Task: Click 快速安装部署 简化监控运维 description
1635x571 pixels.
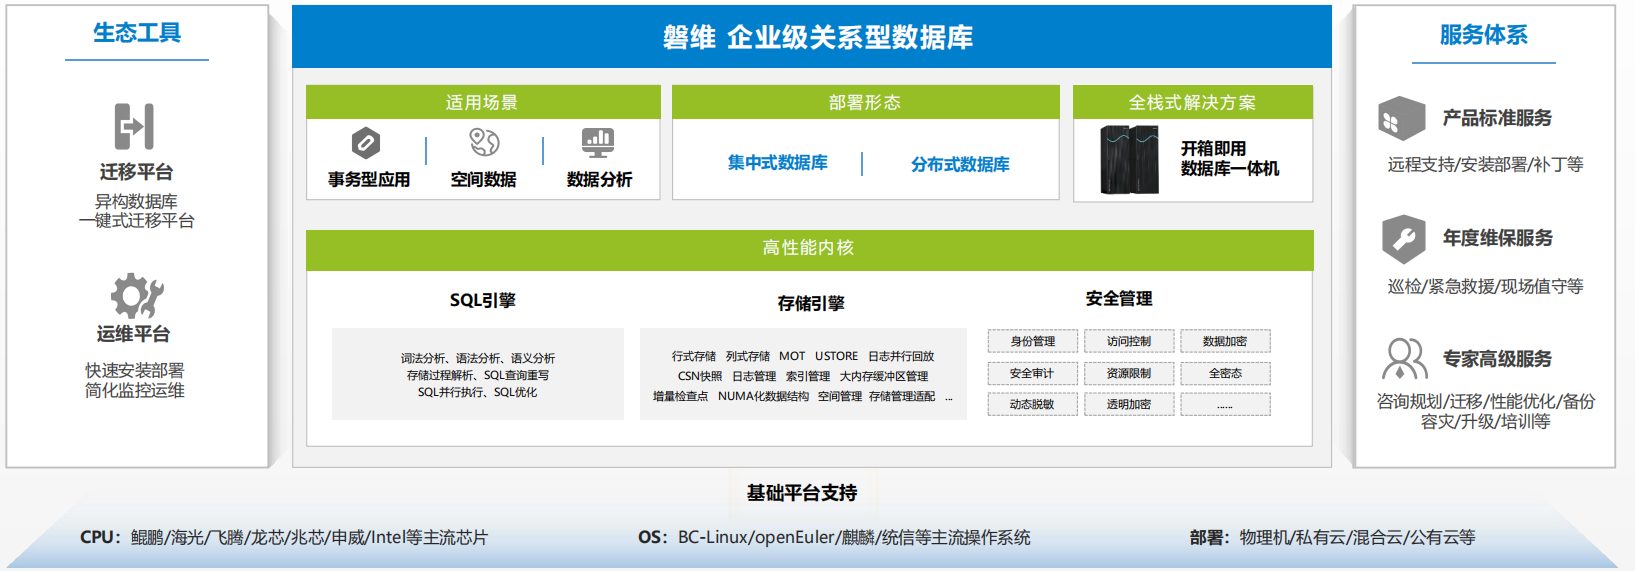Action: point(135,381)
